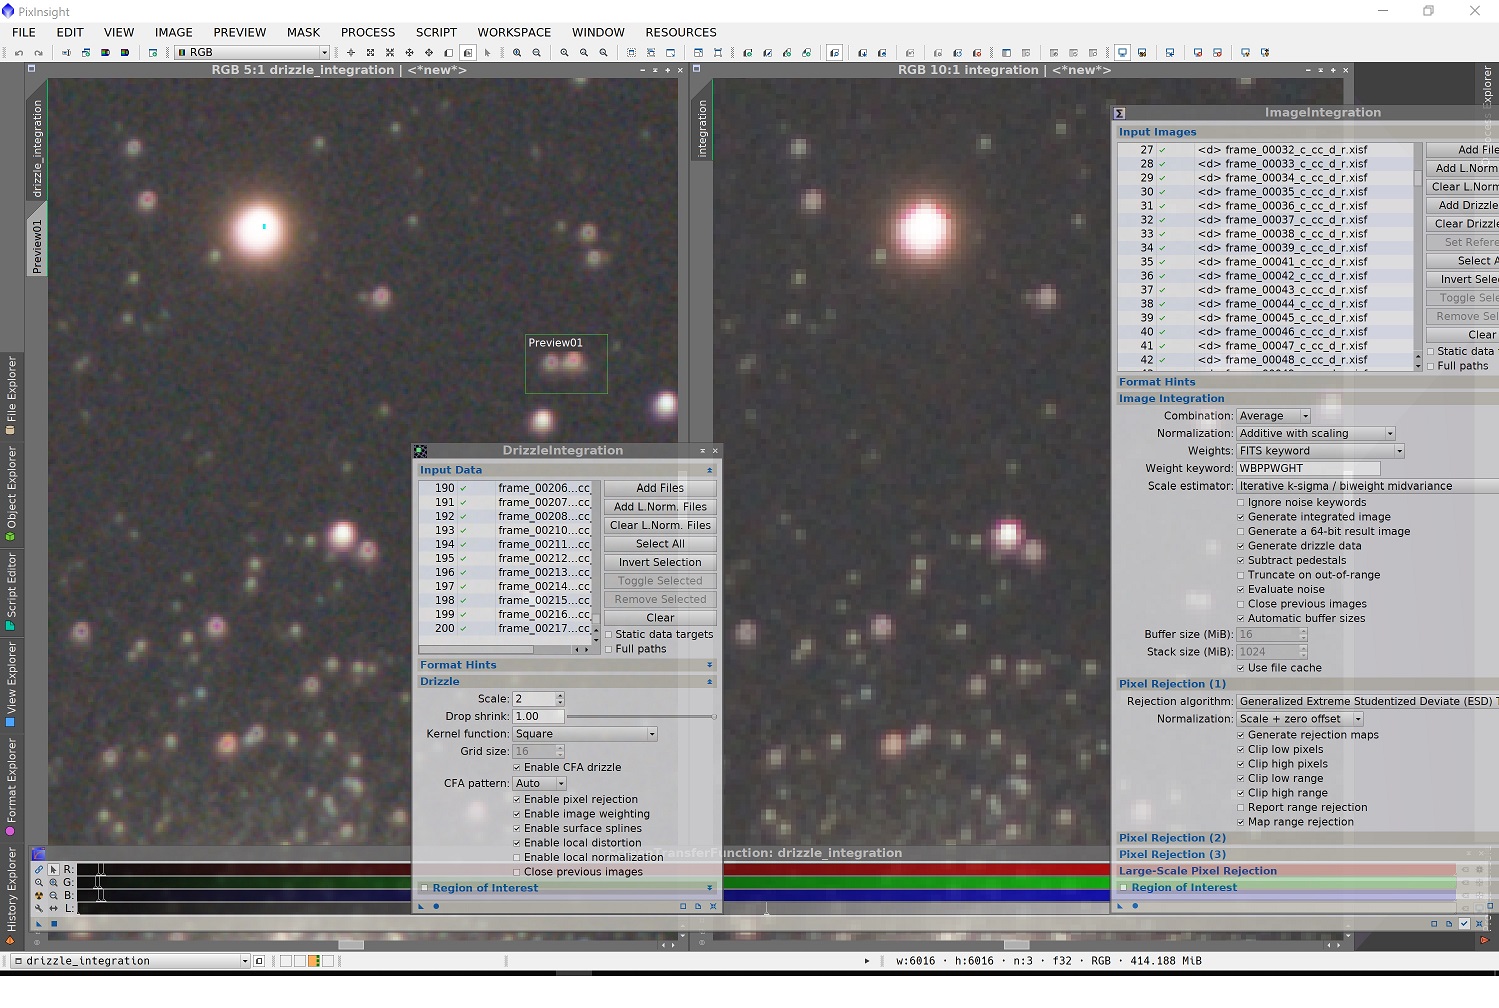
Task: Select the pointer cursor tool in toolbar
Action: (x=488, y=53)
